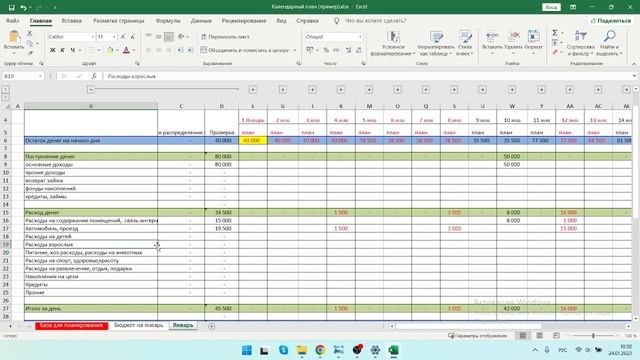The image size is (640, 360).
Task: Open the borders dropdown arrow
Action: coord(99,50)
